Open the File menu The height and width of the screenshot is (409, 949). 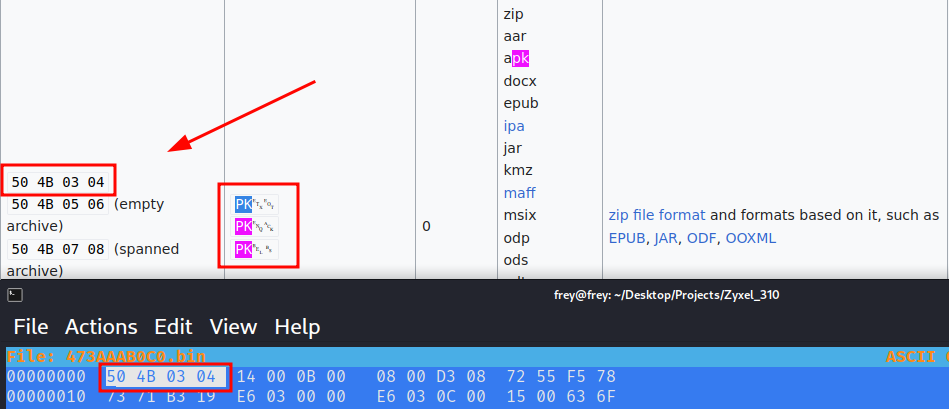(x=30, y=327)
